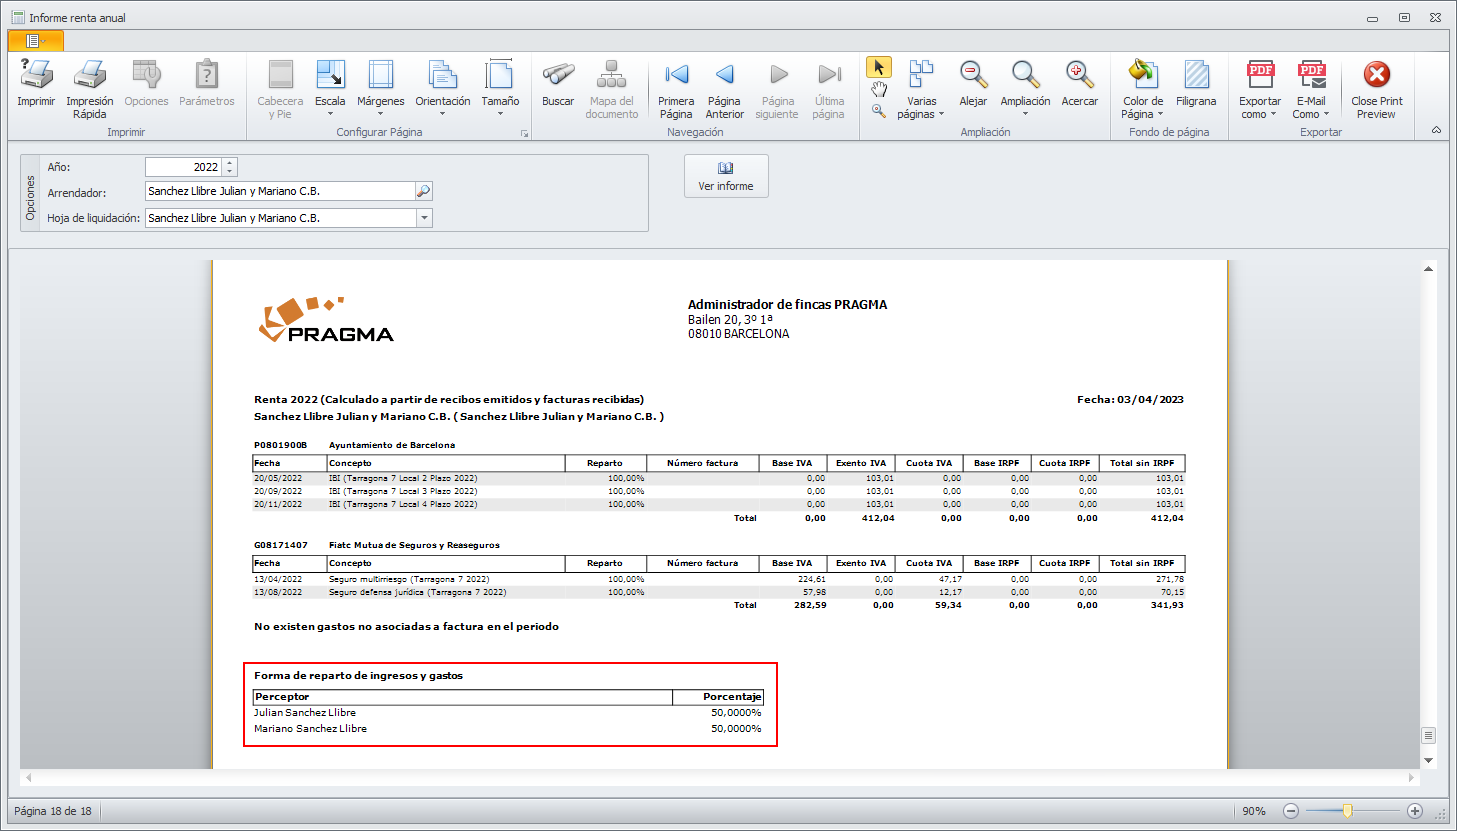Click the Alejar zoom out icon
Screen dimensions: 1457x831
pos(973,76)
